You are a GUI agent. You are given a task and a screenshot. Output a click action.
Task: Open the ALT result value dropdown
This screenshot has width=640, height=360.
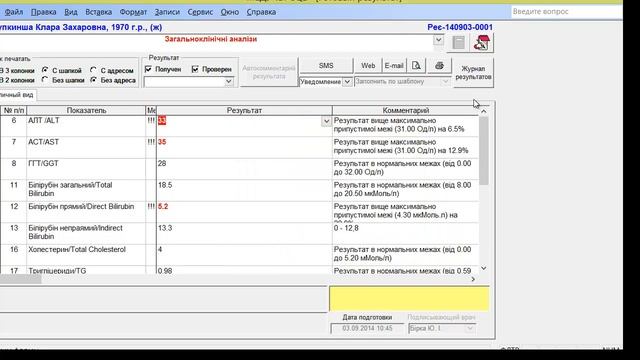click(x=326, y=121)
